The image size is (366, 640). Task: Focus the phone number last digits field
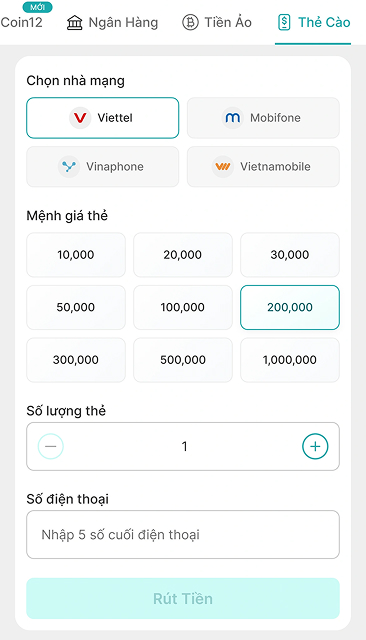pos(183,534)
